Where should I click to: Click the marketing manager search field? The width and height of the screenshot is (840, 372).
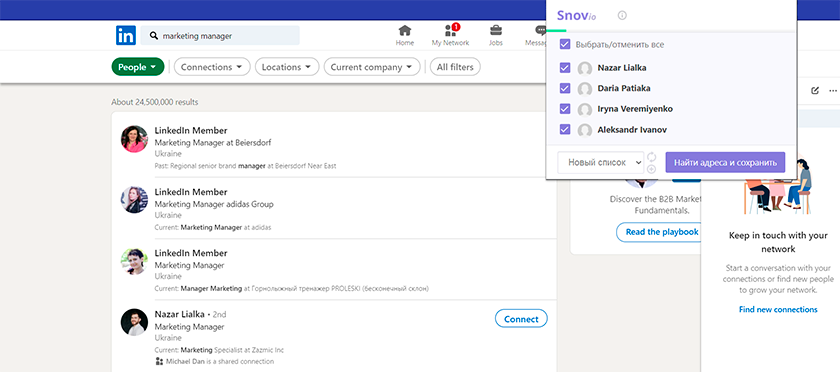coord(220,35)
